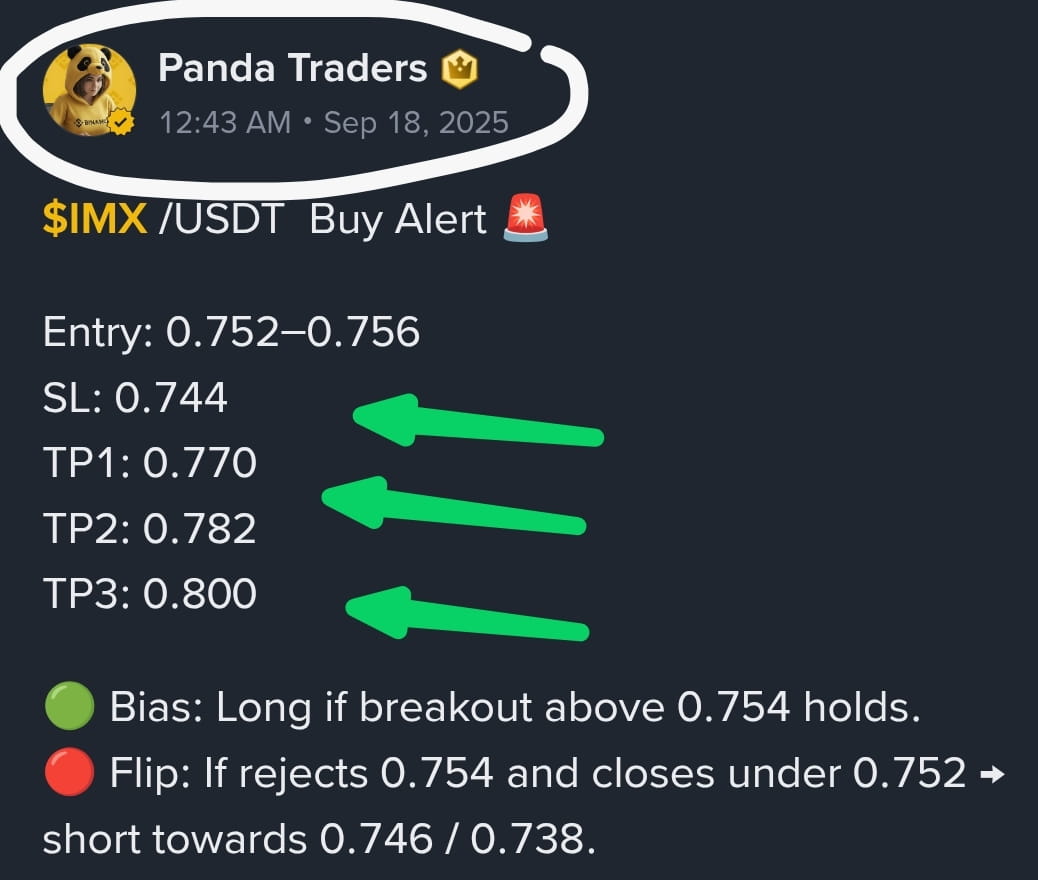Image resolution: width=1038 pixels, height=880 pixels.
Task: Click the green arrow pointing at SL
Action: (x=478, y=421)
